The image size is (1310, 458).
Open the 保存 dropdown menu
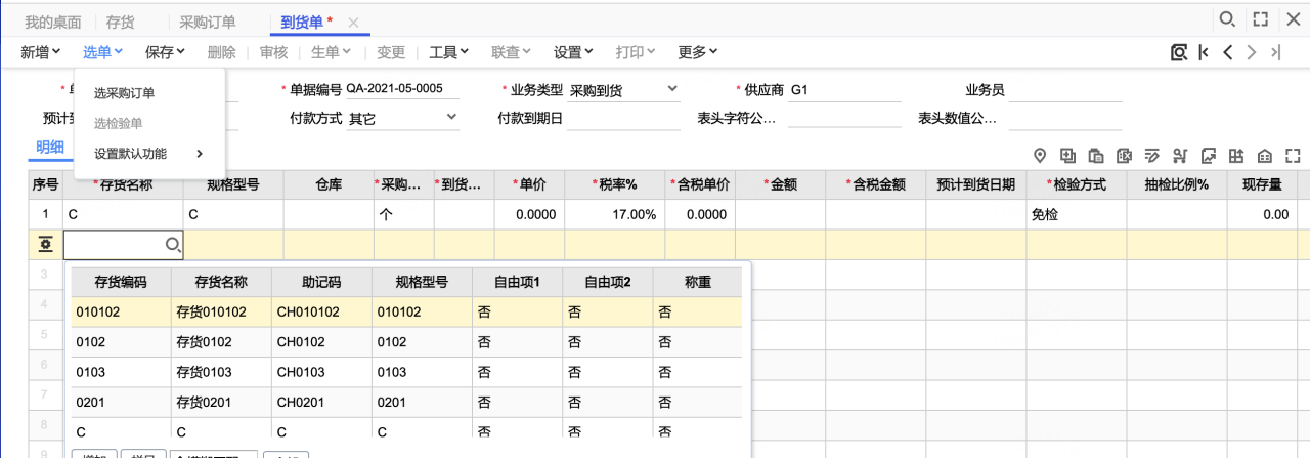[165, 52]
